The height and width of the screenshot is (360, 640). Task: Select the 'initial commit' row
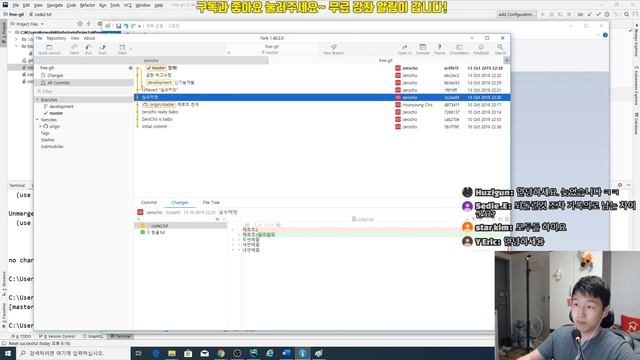[x=322, y=127]
